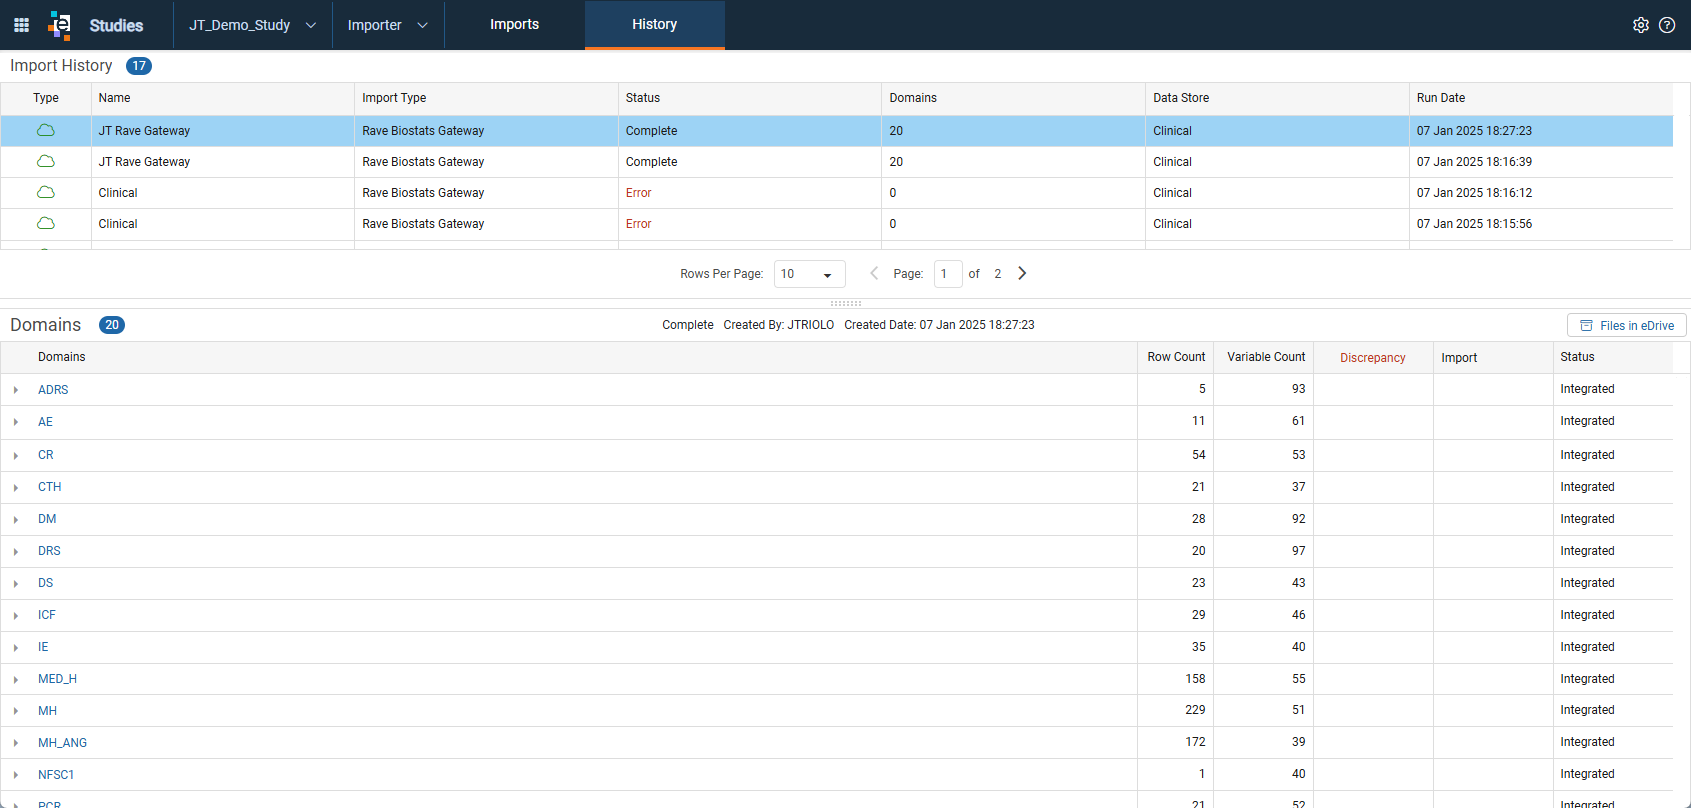Expand the AE domain row
Screen dimensions: 1691x808
point(16,422)
